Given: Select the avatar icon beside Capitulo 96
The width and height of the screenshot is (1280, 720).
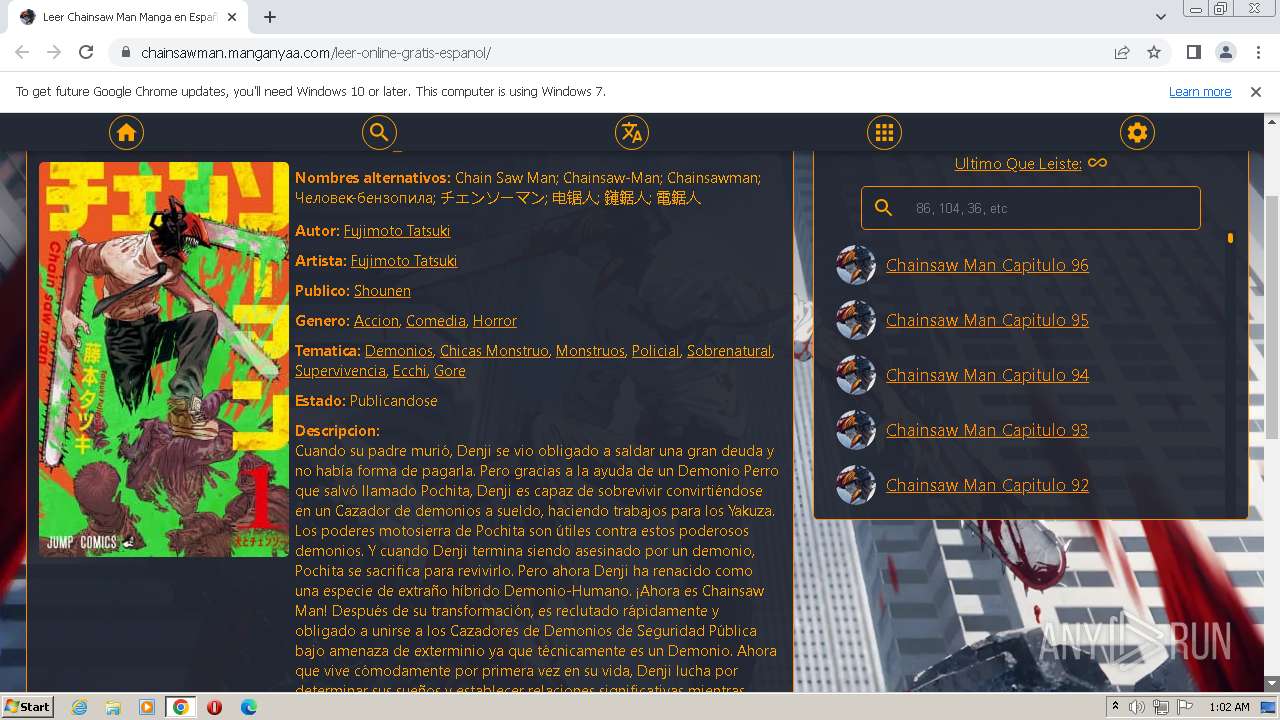Looking at the screenshot, I should point(856,265).
